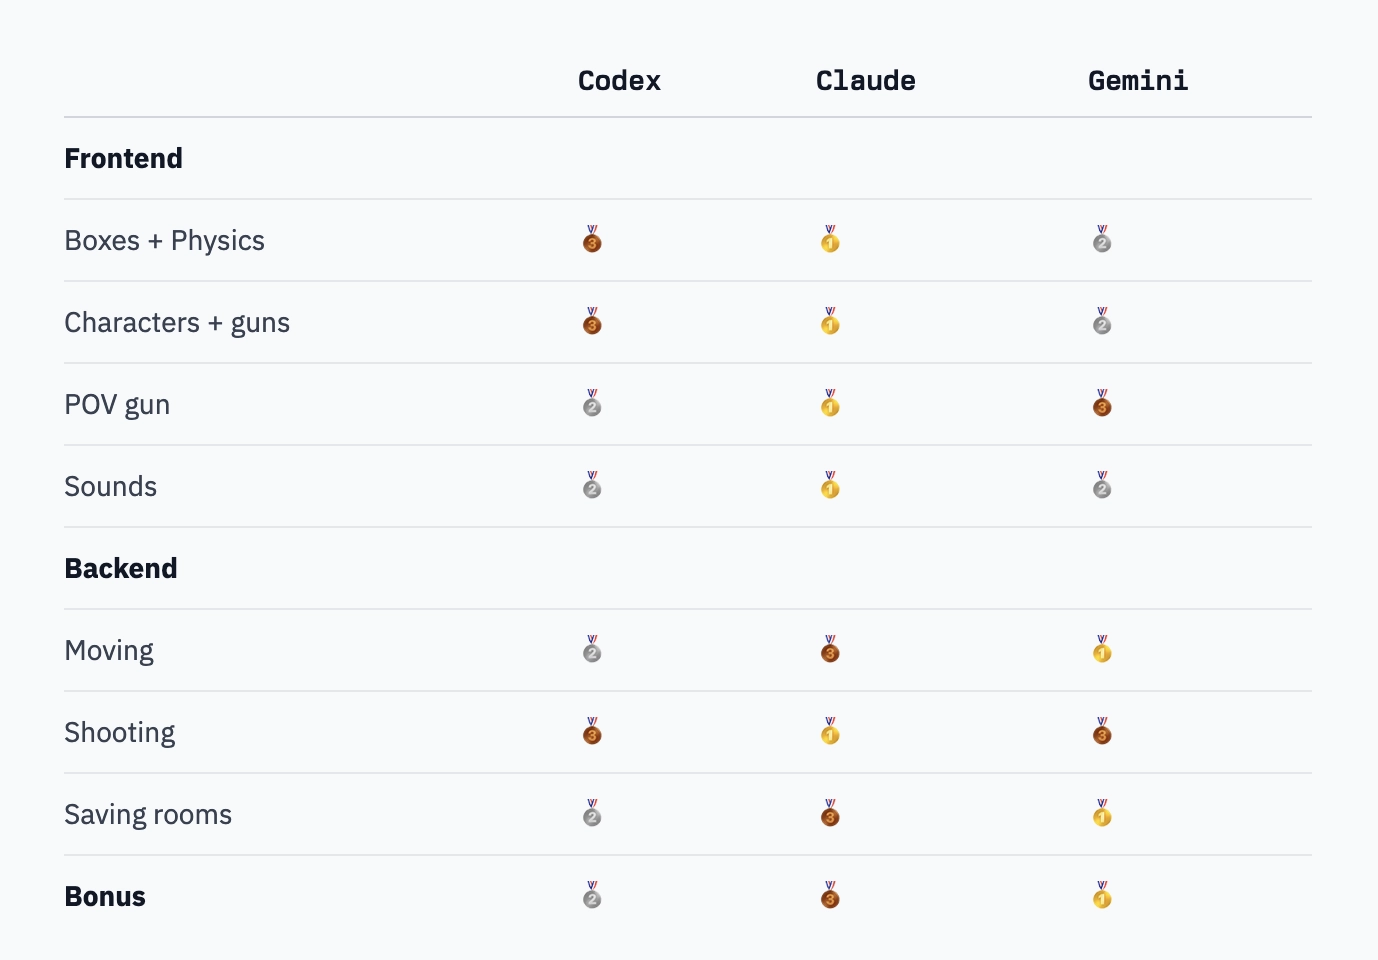Click Codex's silver medal in Bonus row
The height and width of the screenshot is (960, 1378).
592,896
